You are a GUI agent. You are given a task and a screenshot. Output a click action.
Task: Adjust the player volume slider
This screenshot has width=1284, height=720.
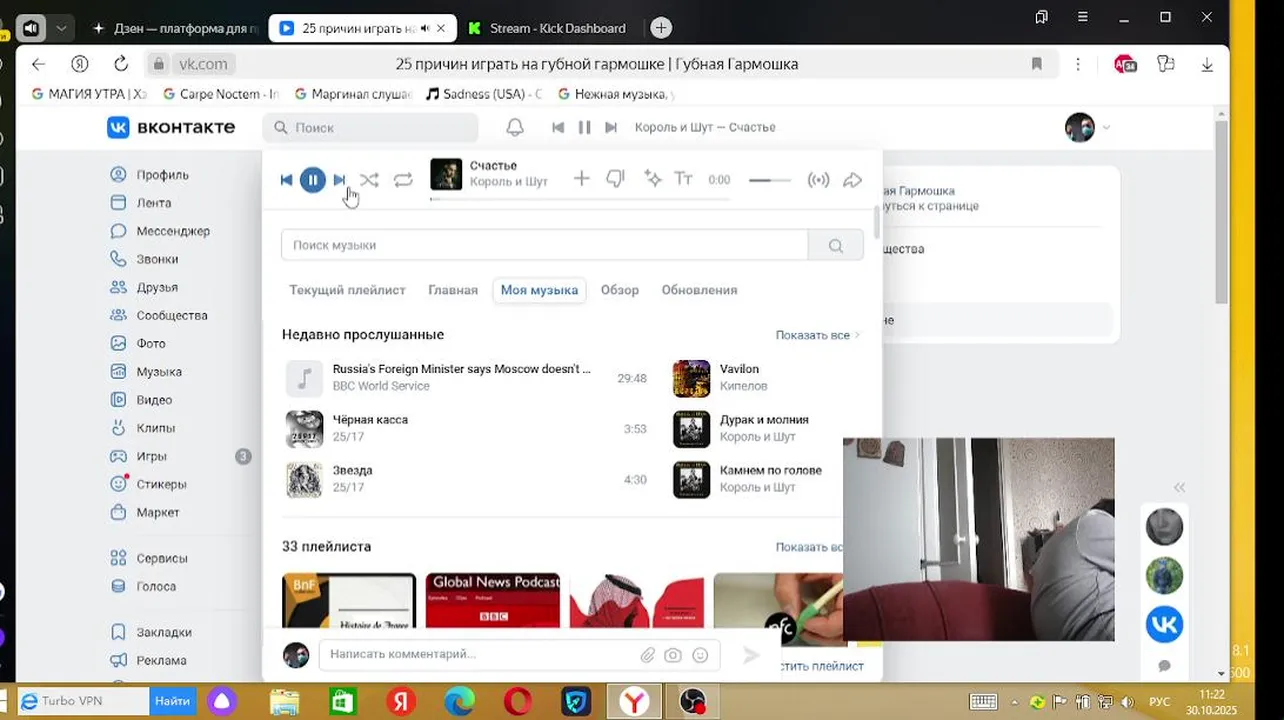770,180
